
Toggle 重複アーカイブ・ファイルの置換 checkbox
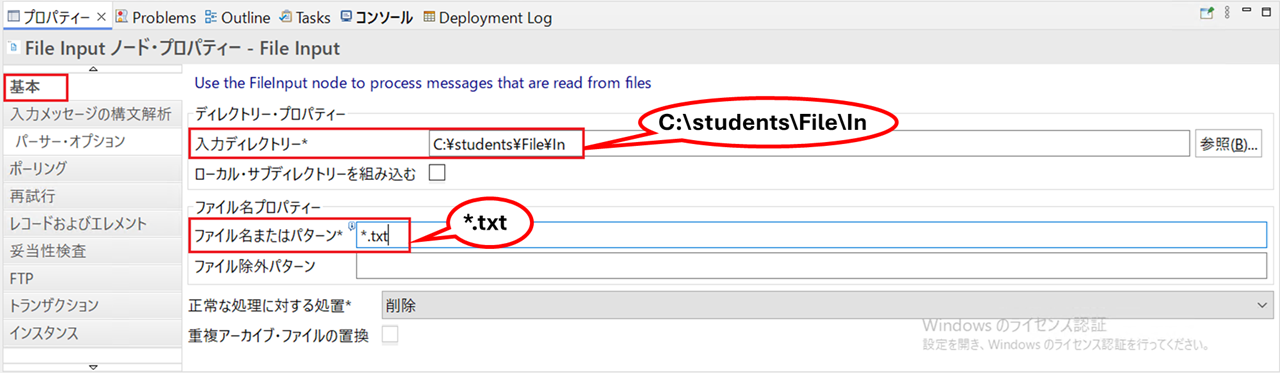pyautogui.click(x=390, y=335)
